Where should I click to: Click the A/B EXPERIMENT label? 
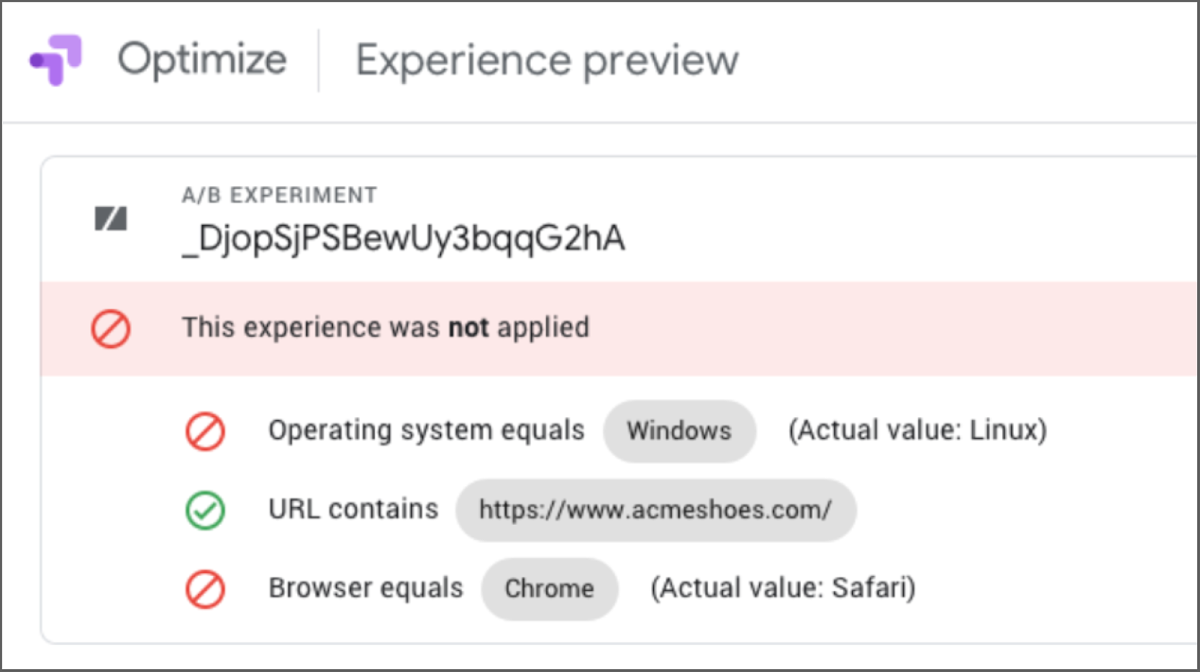tap(279, 195)
